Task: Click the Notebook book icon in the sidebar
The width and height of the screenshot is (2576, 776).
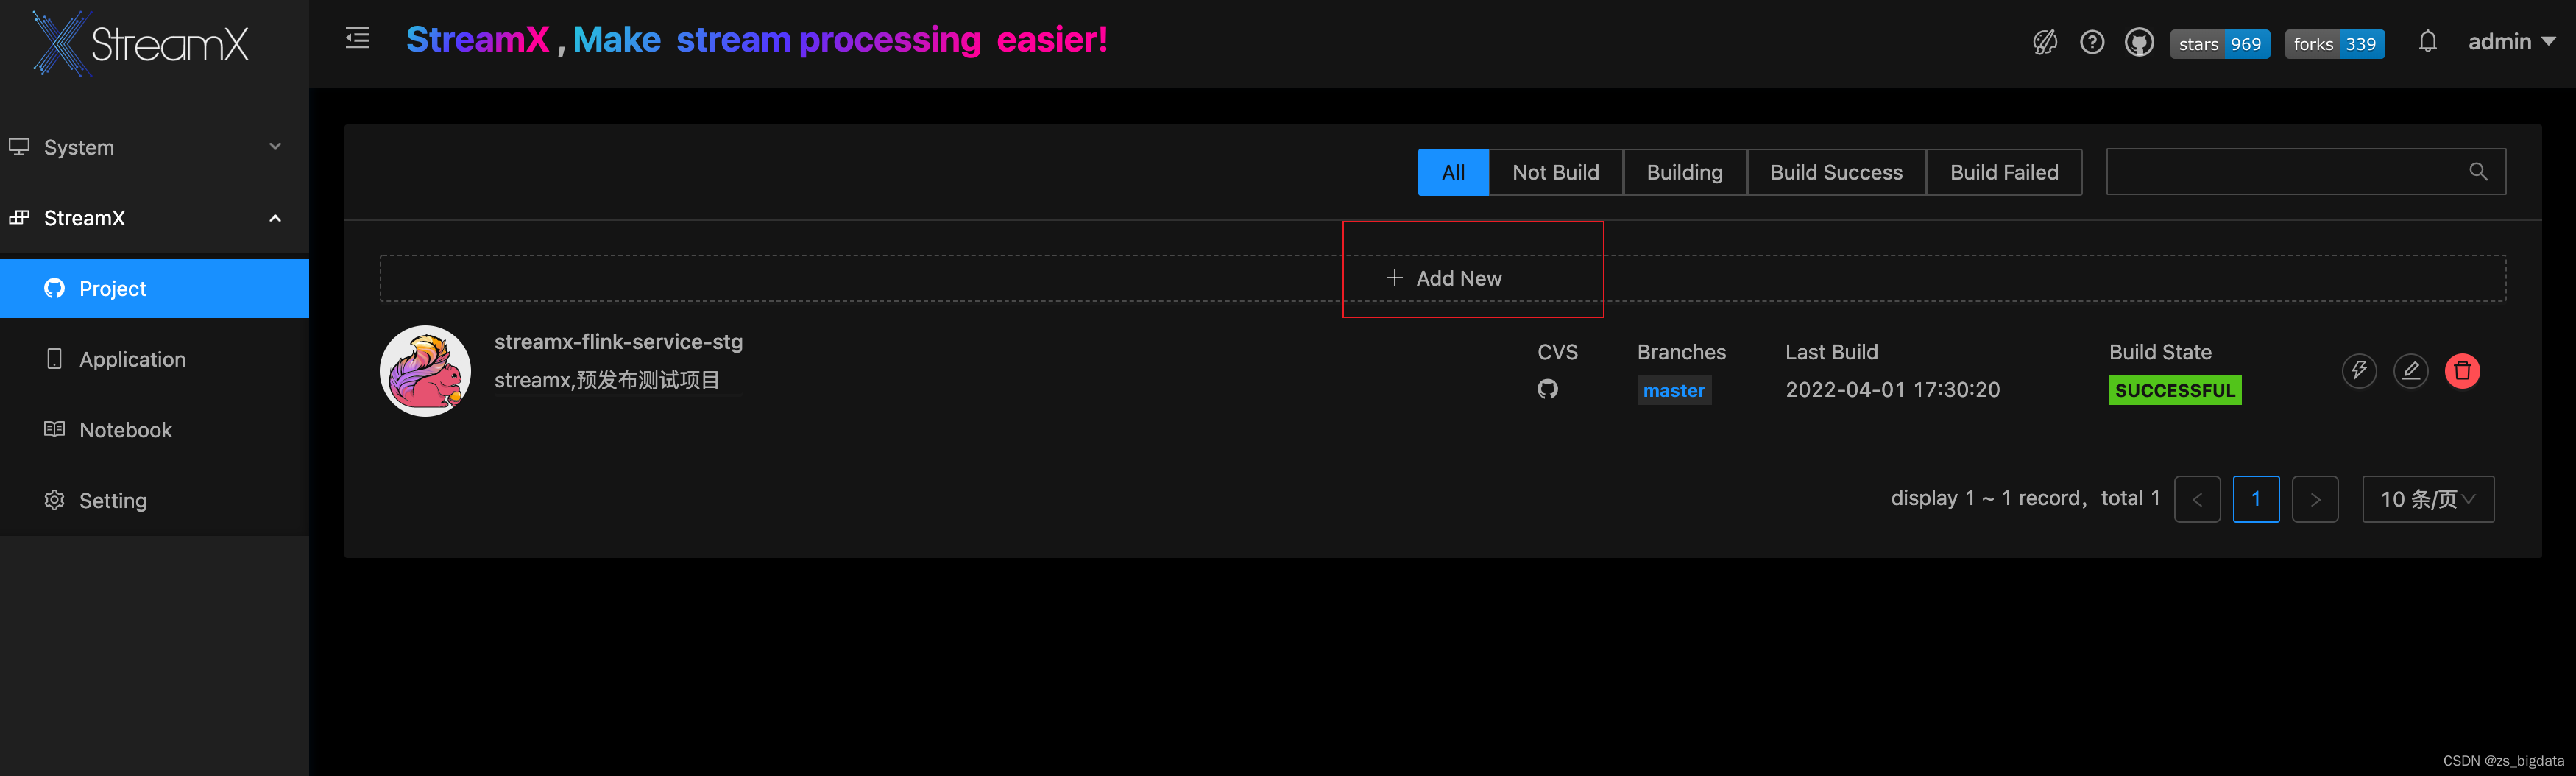Action: [54, 429]
